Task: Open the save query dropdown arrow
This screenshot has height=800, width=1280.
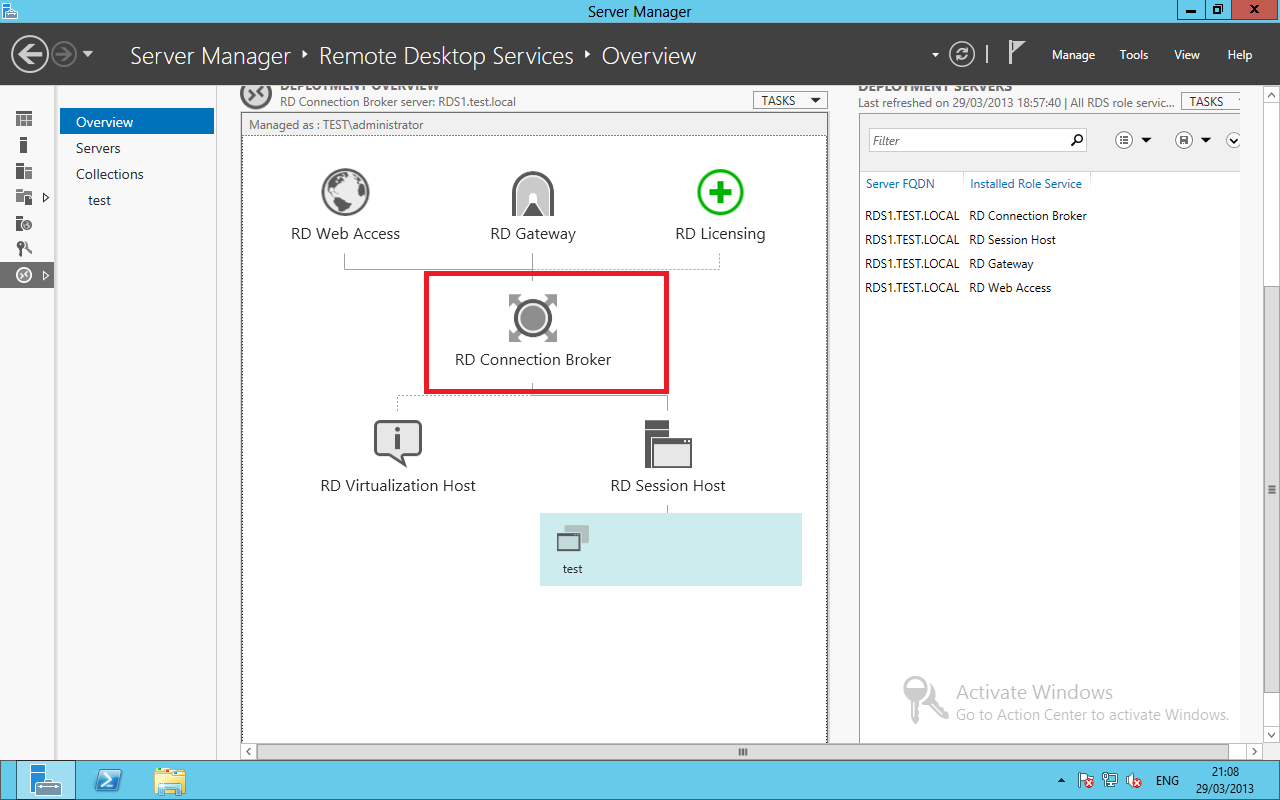Action: 1206,140
